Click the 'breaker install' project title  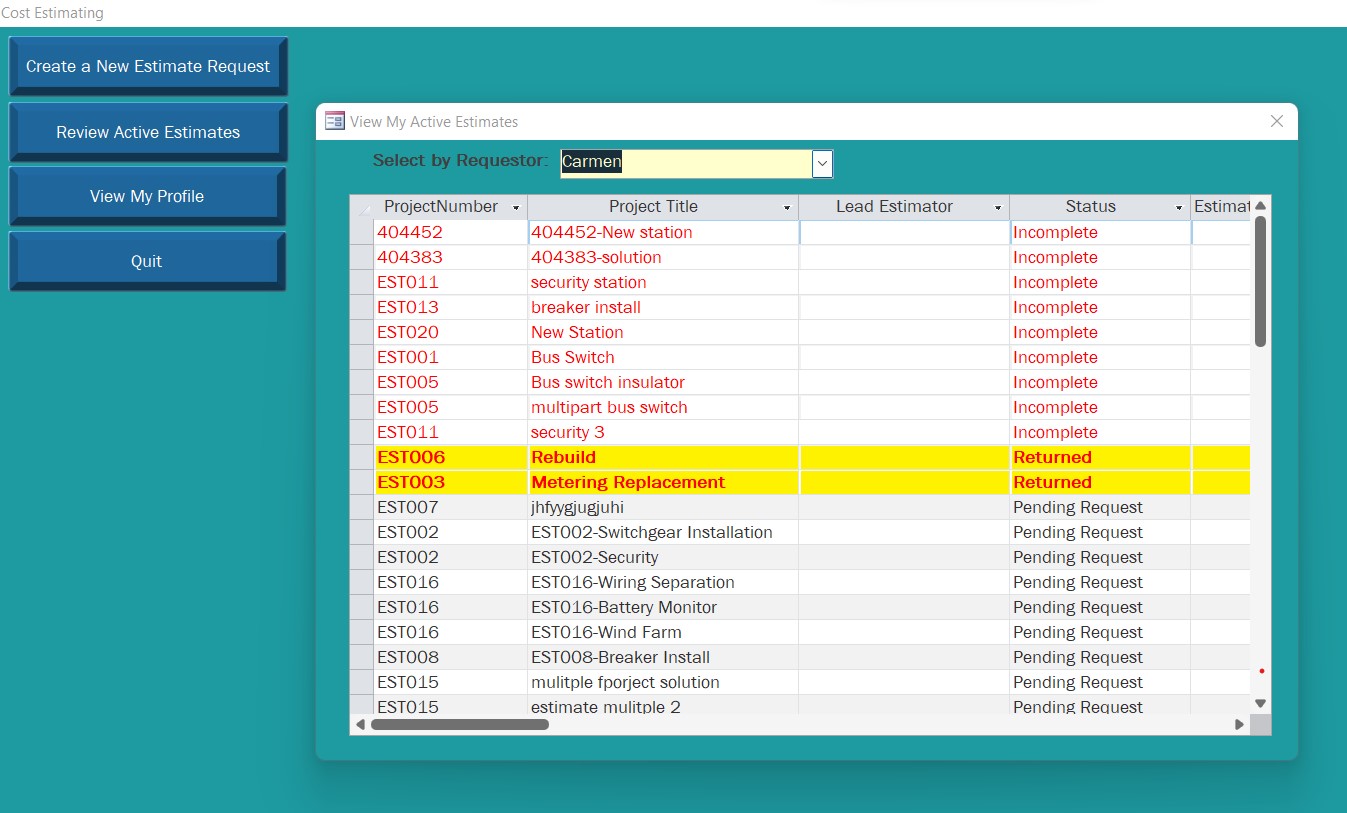click(x=586, y=307)
